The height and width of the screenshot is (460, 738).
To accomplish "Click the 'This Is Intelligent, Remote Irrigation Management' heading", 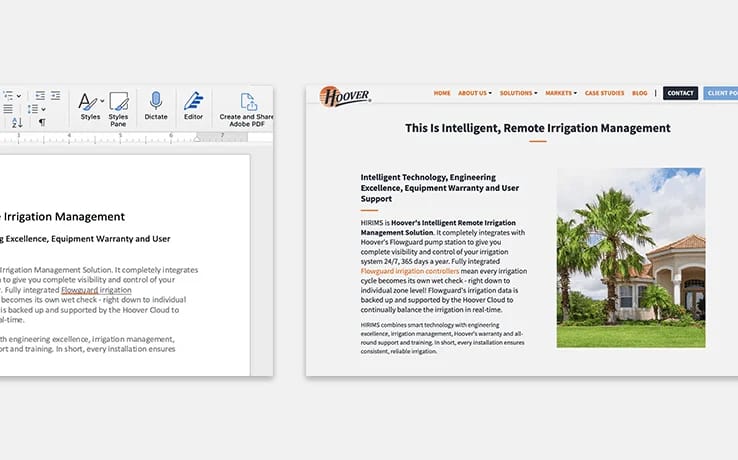I will pos(537,128).
